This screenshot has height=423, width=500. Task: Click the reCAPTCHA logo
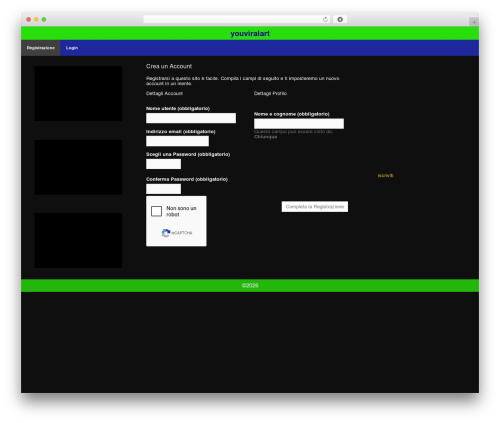[166, 233]
